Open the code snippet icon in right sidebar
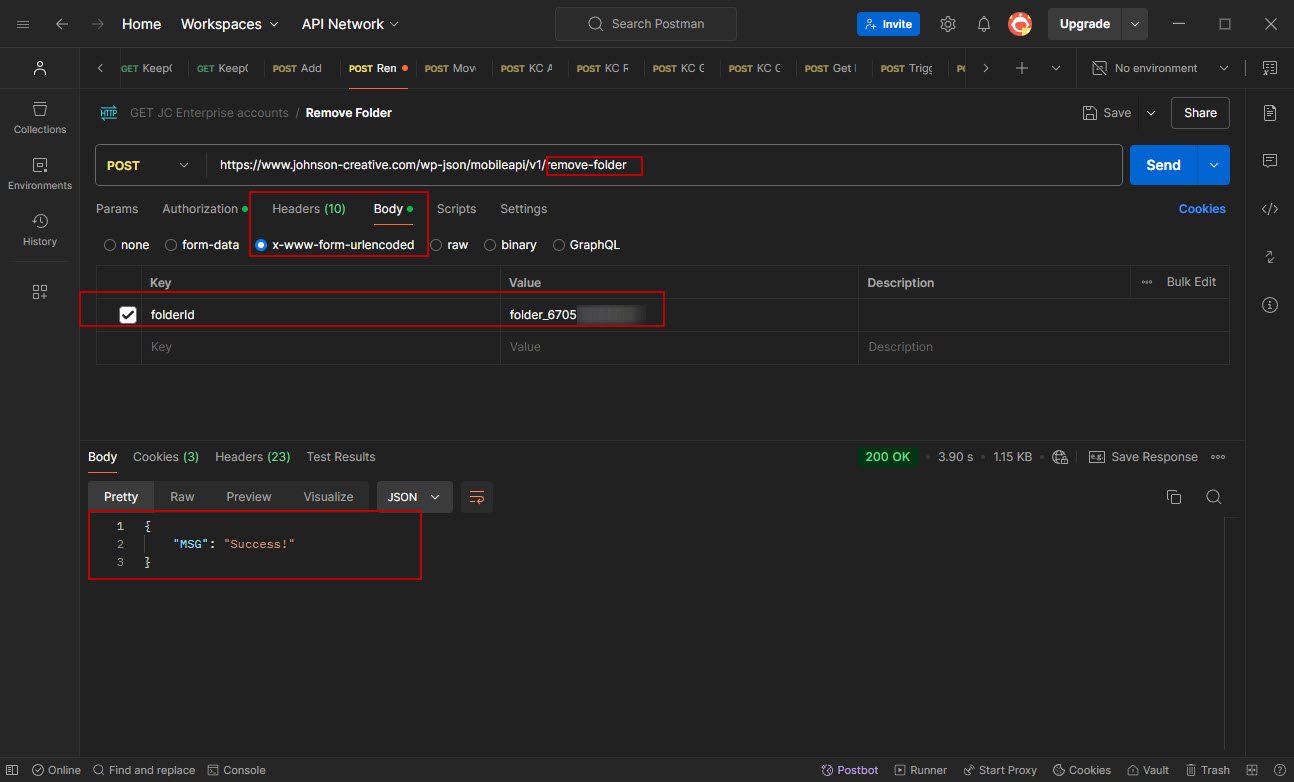This screenshot has width=1294, height=782. (1270, 209)
